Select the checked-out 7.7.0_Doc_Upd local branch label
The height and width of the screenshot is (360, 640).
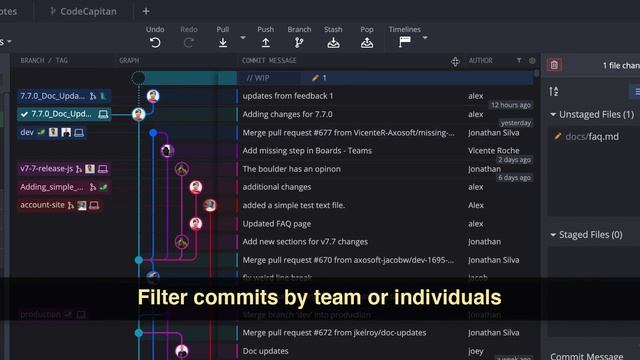point(64,114)
